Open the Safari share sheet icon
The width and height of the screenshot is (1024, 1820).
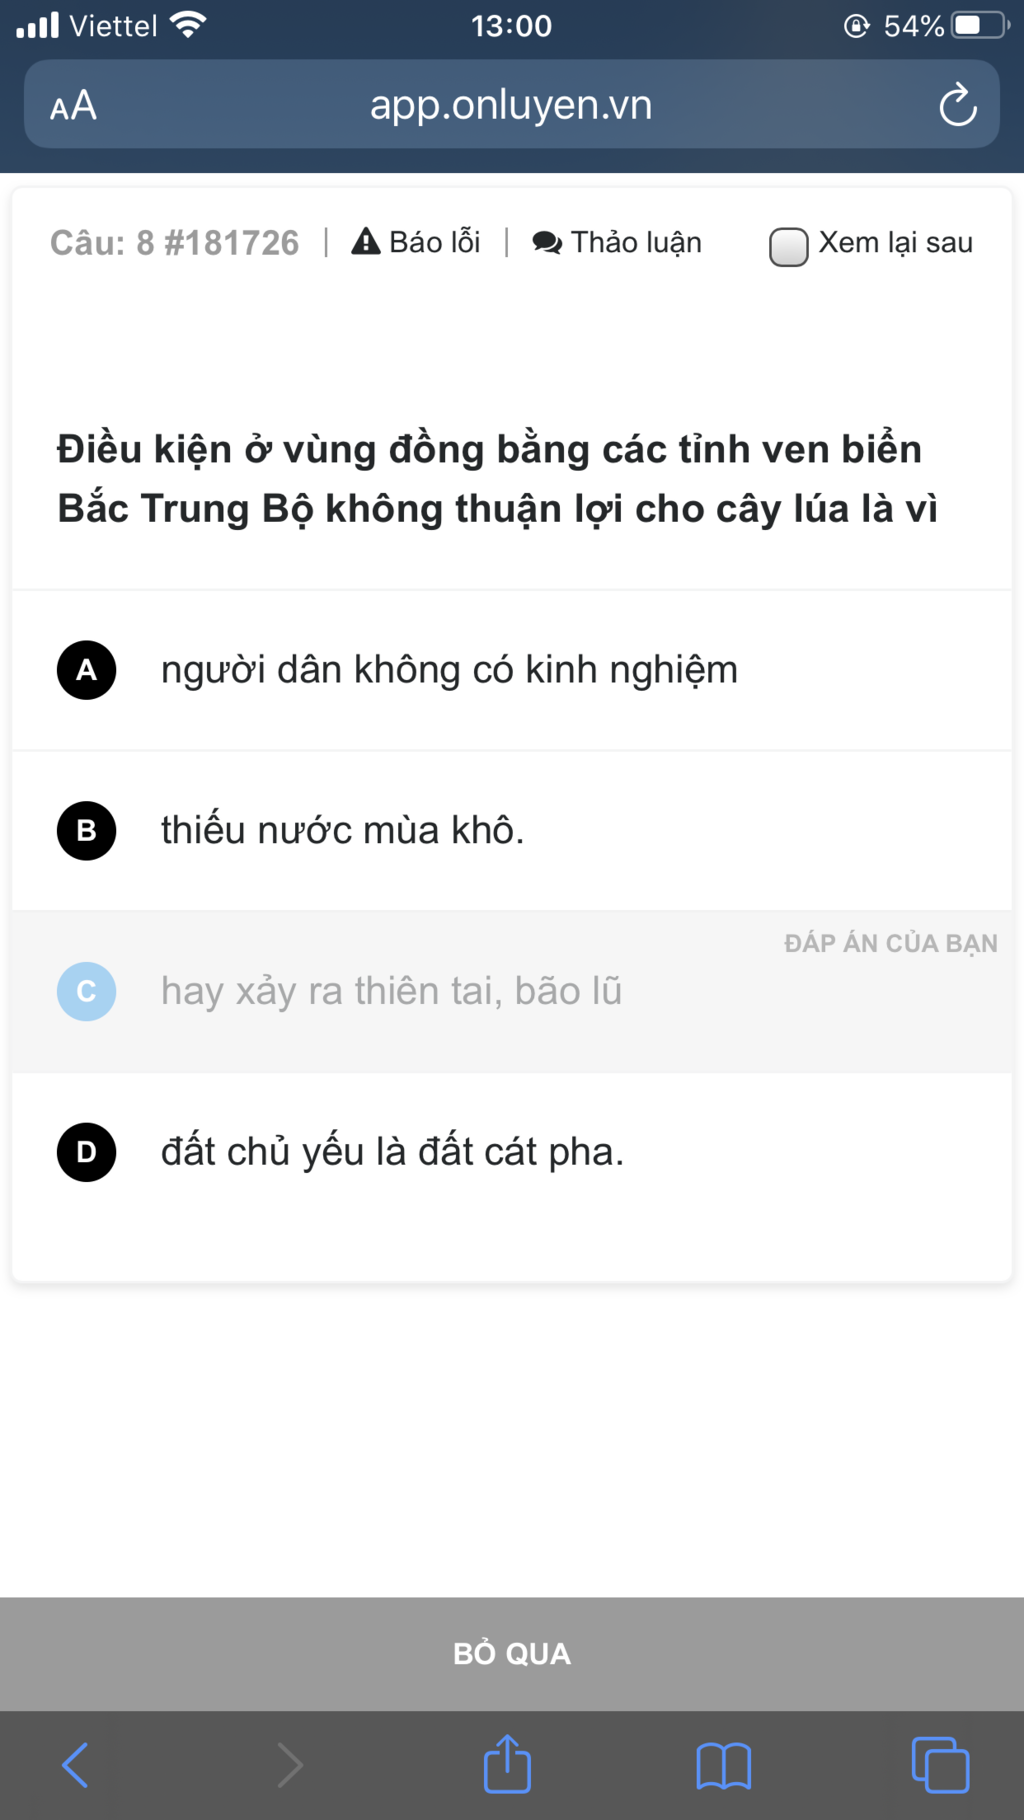(x=507, y=1763)
